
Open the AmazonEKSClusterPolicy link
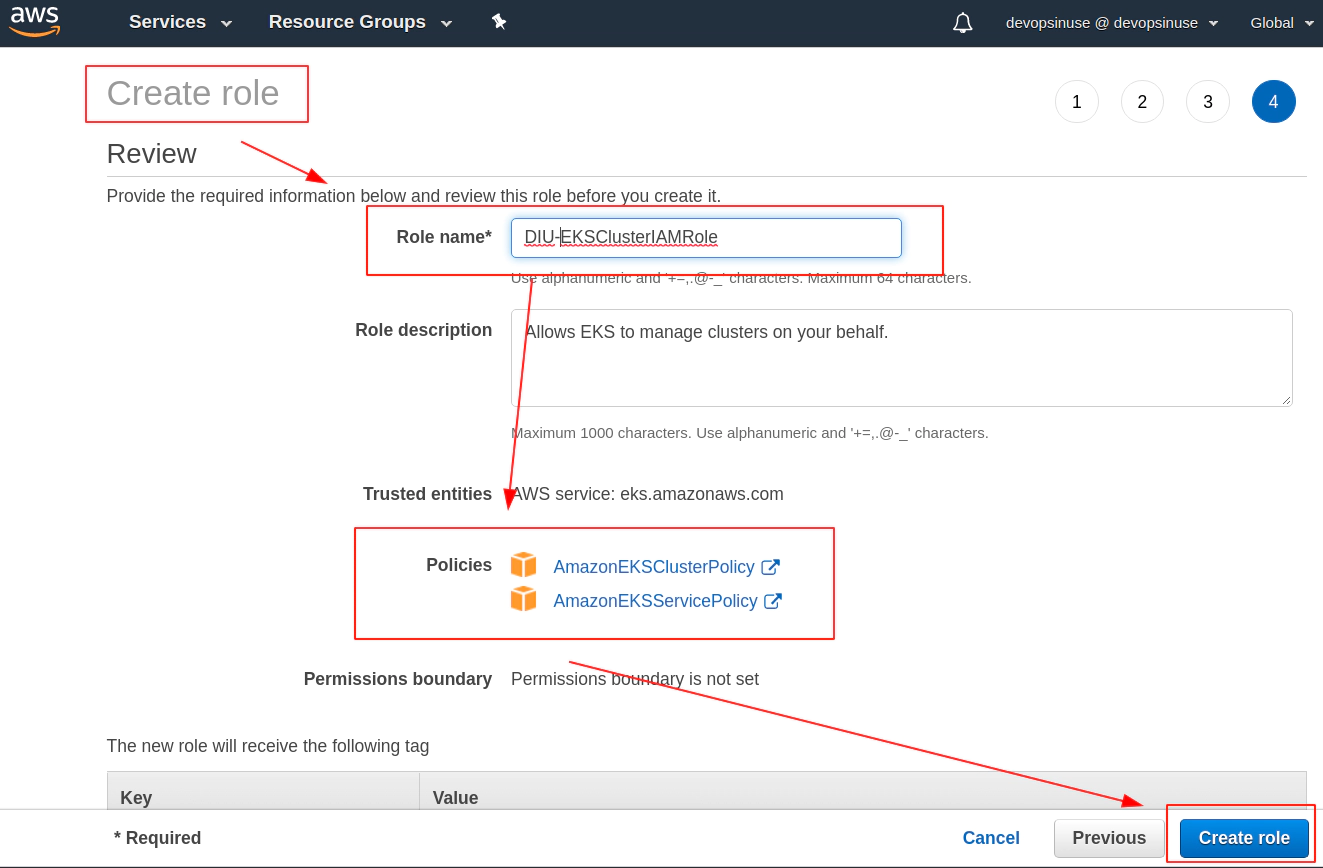tap(654, 567)
